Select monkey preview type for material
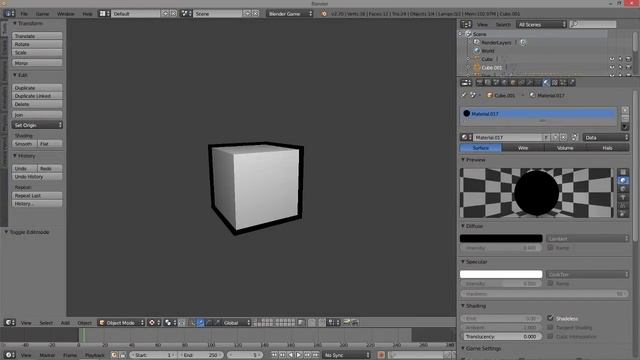 [623, 197]
